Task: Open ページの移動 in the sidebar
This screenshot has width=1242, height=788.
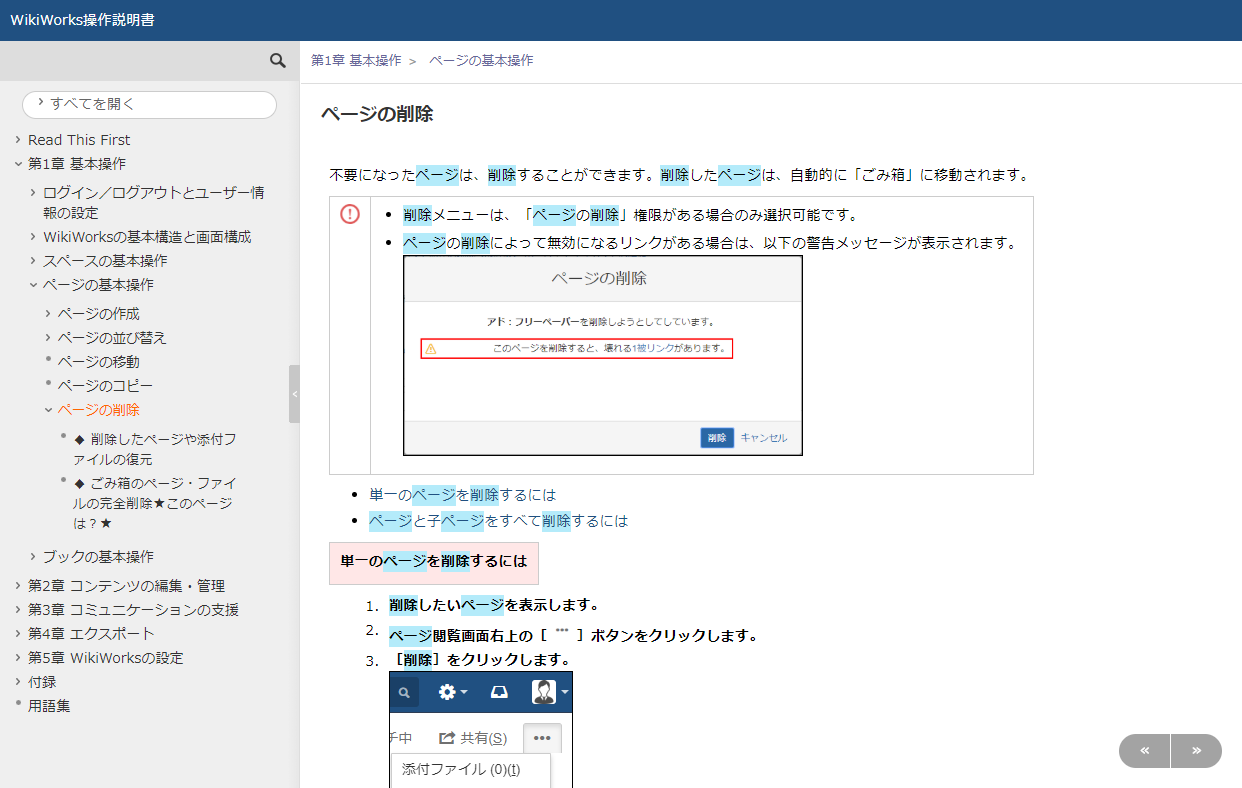Action: 98,362
